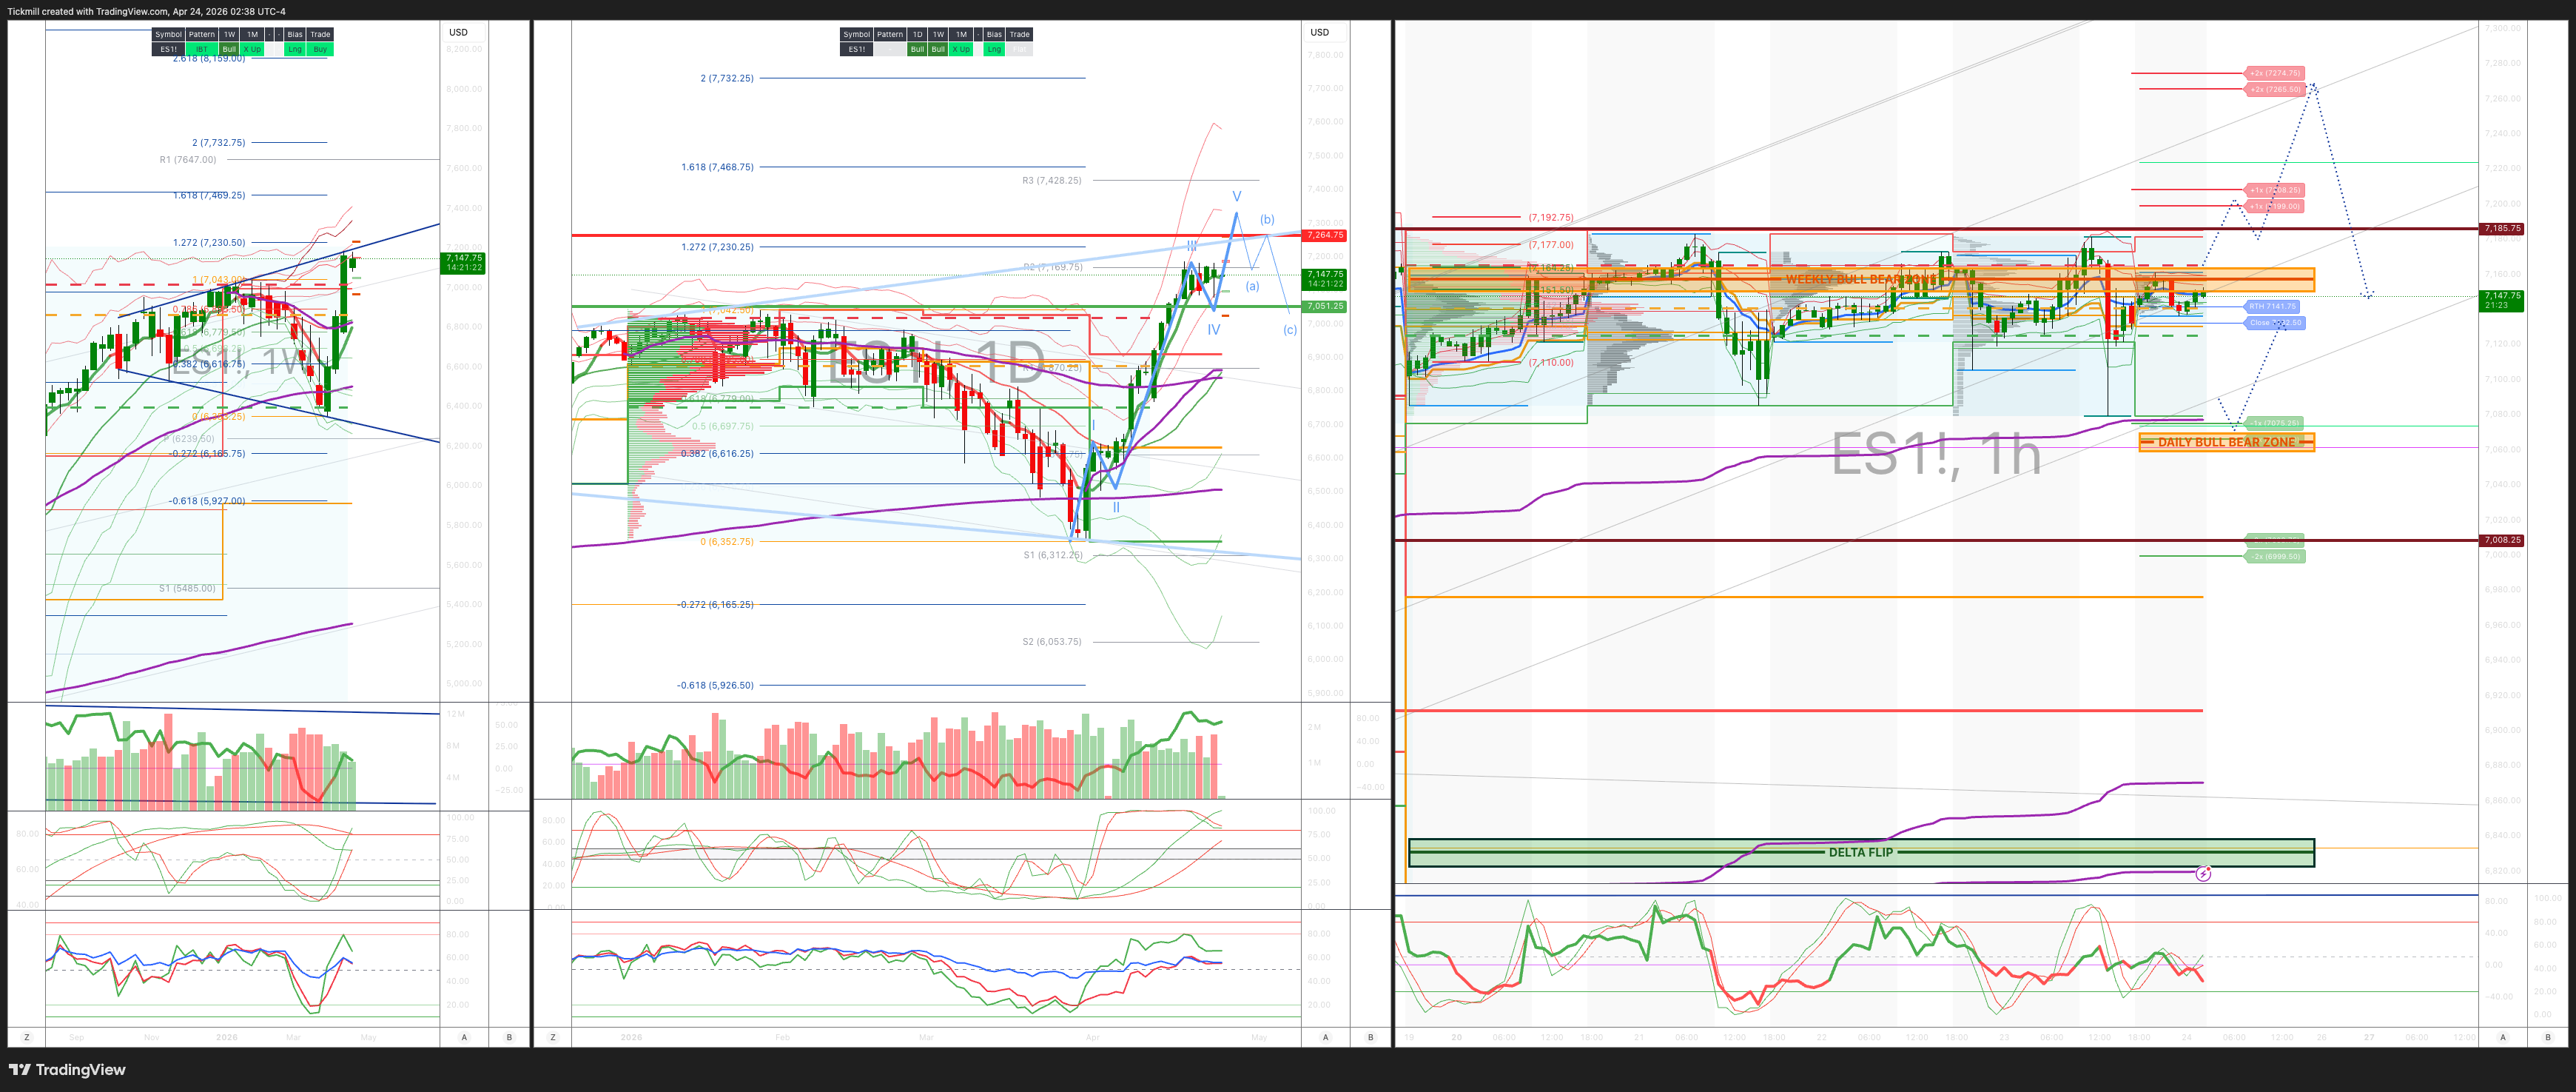Screen dimensions: 2576x1092
Task: Click the red 7,264.75 price label on daily chart
Action: 1325,235
